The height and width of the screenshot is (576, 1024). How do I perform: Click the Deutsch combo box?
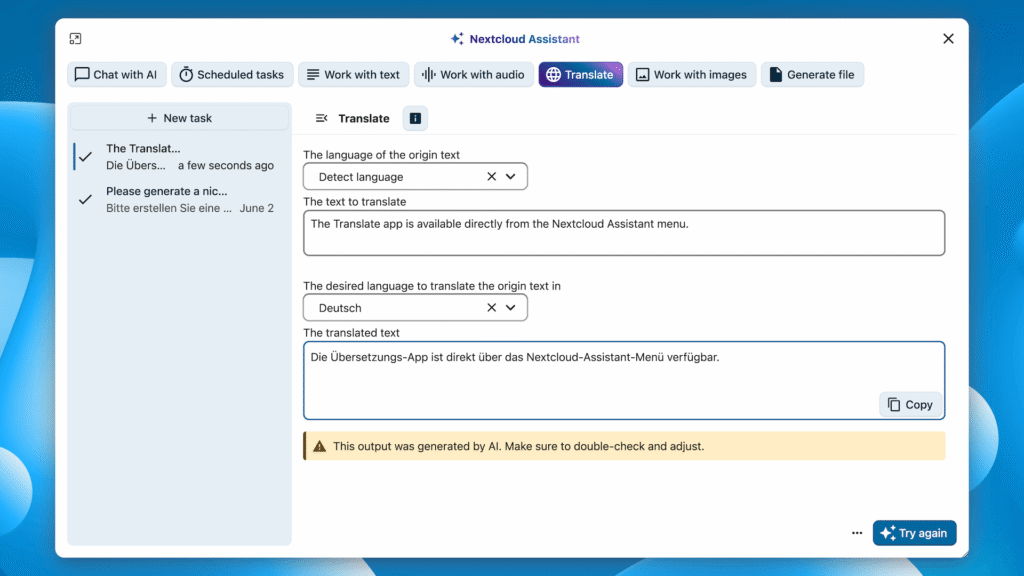(415, 308)
